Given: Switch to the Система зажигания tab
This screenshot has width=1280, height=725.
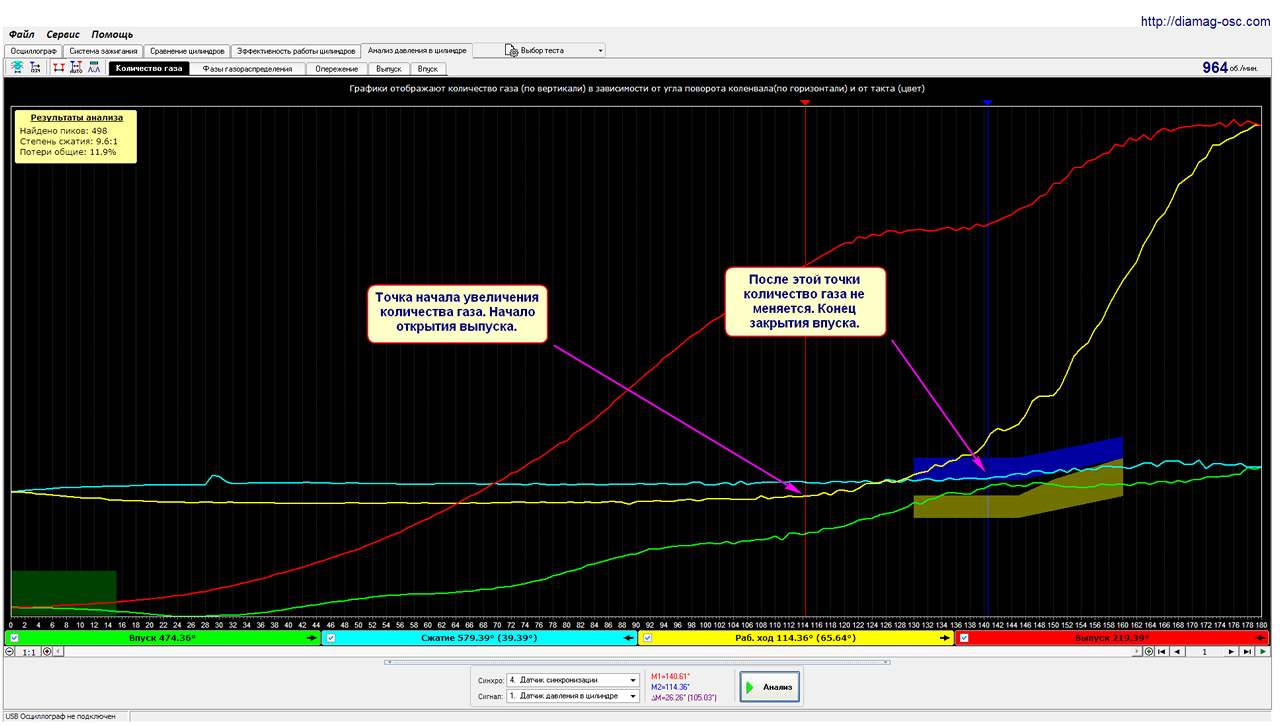Looking at the screenshot, I should [x=103, y=51].
